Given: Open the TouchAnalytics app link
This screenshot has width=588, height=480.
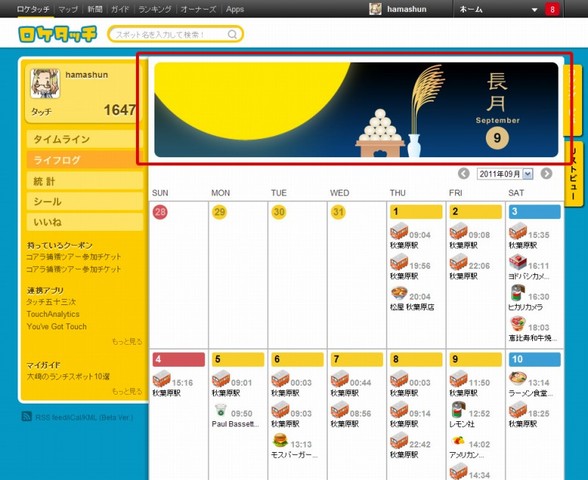Looking at the screenshot, I should [53, 314].
